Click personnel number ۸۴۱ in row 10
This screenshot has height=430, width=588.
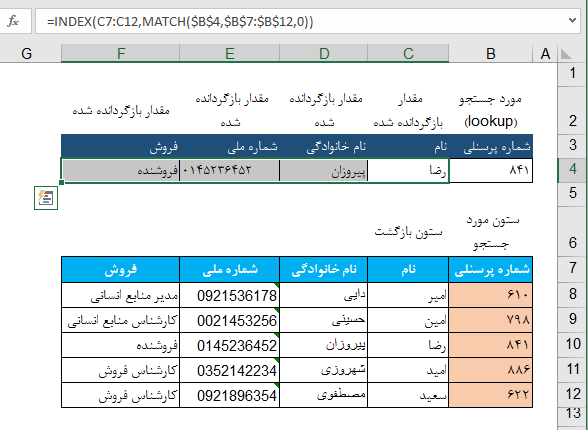click(490, 345)
